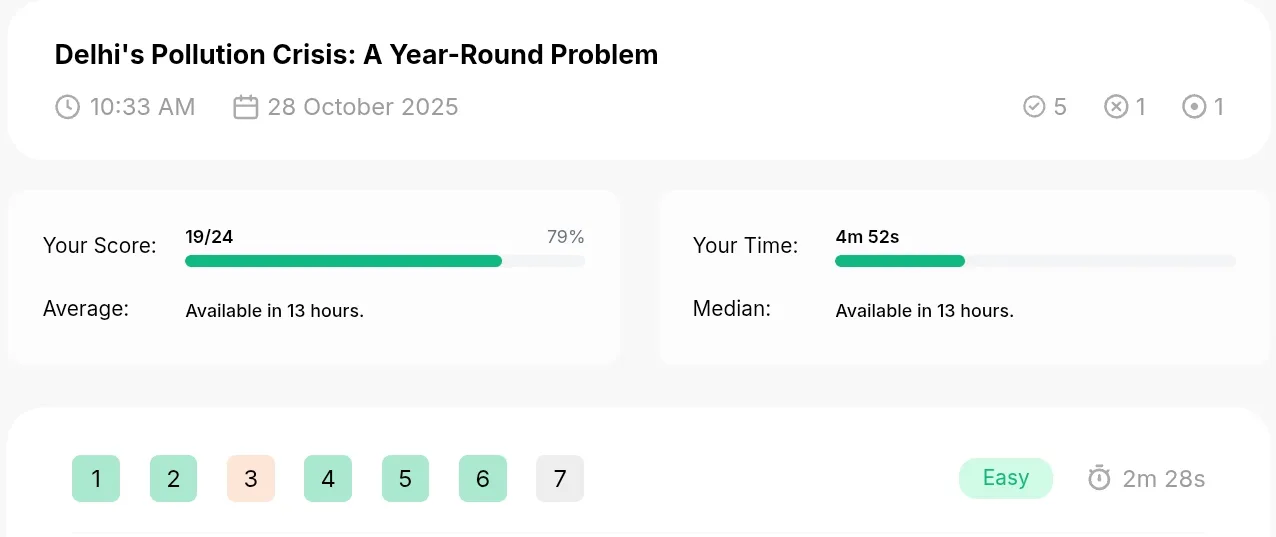Go to question 2
Viewport: 1276px width, 537px height.
[173, 478]
